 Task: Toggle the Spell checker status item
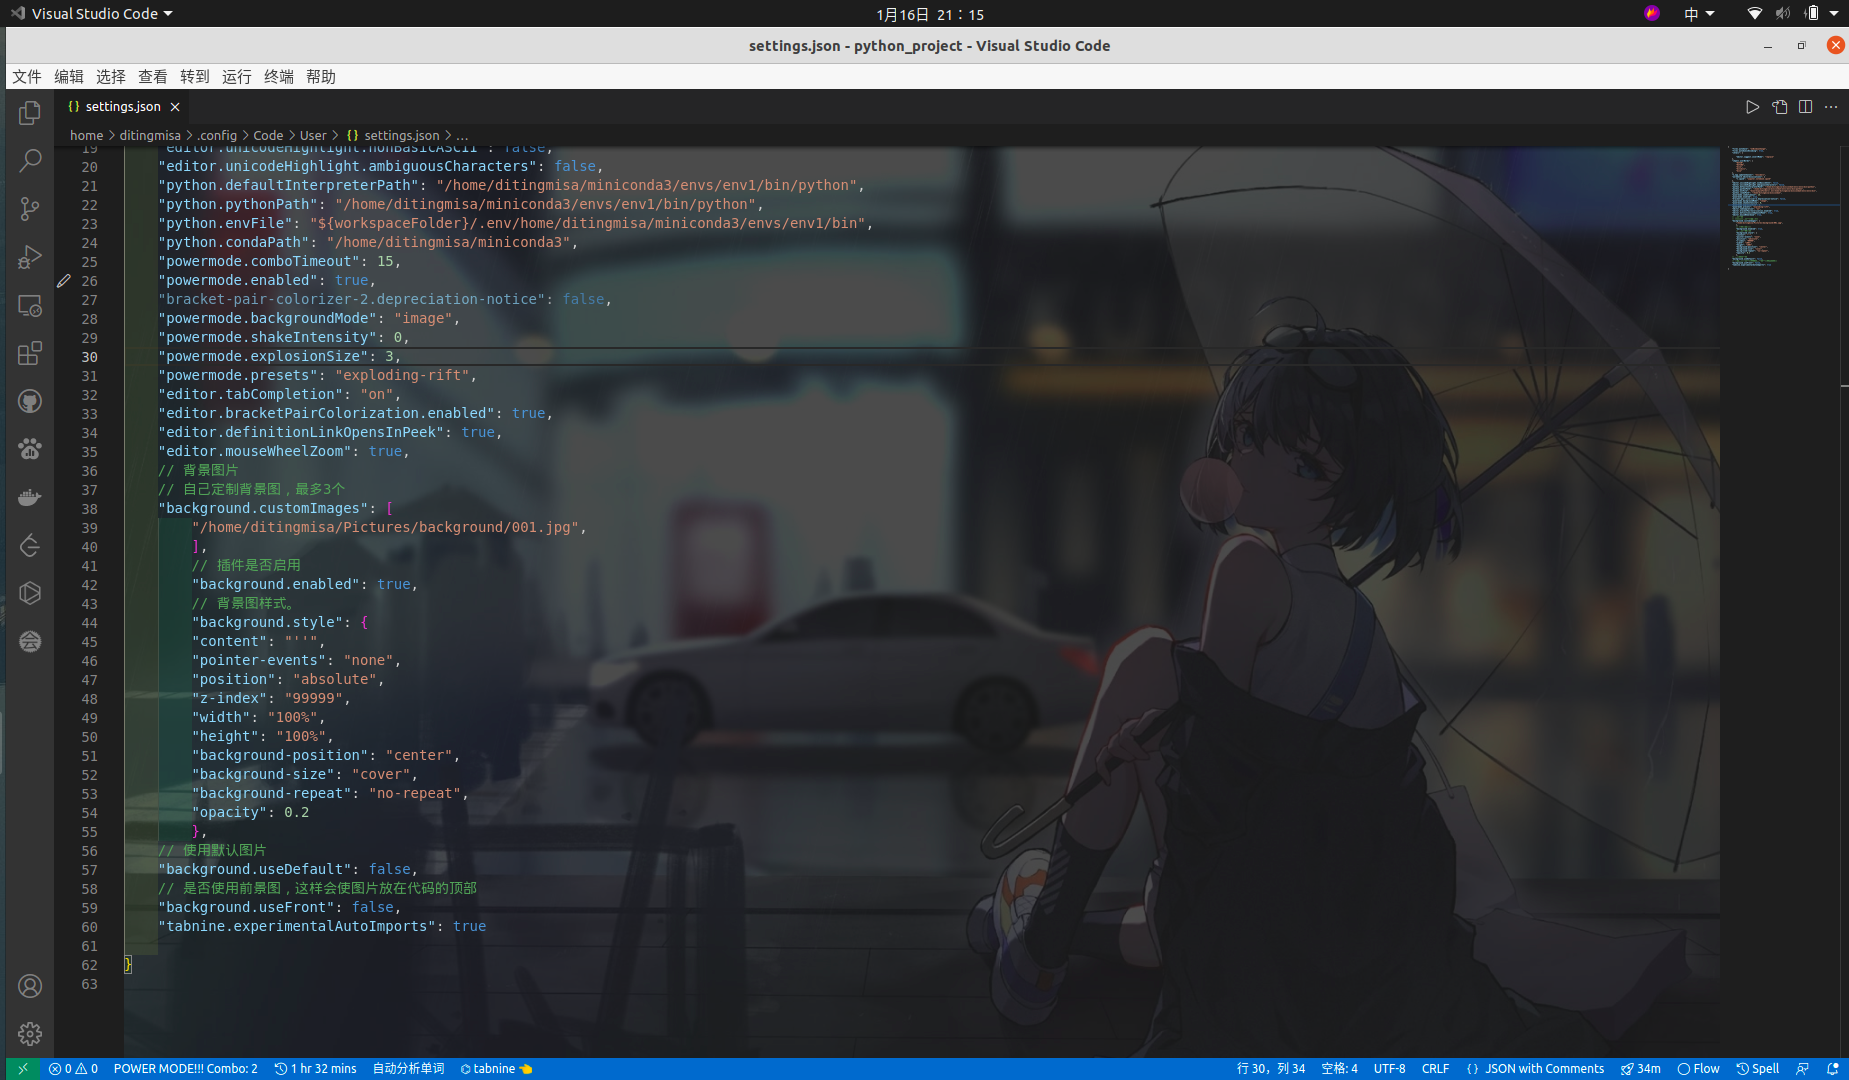click(x=1757, y=1069)
